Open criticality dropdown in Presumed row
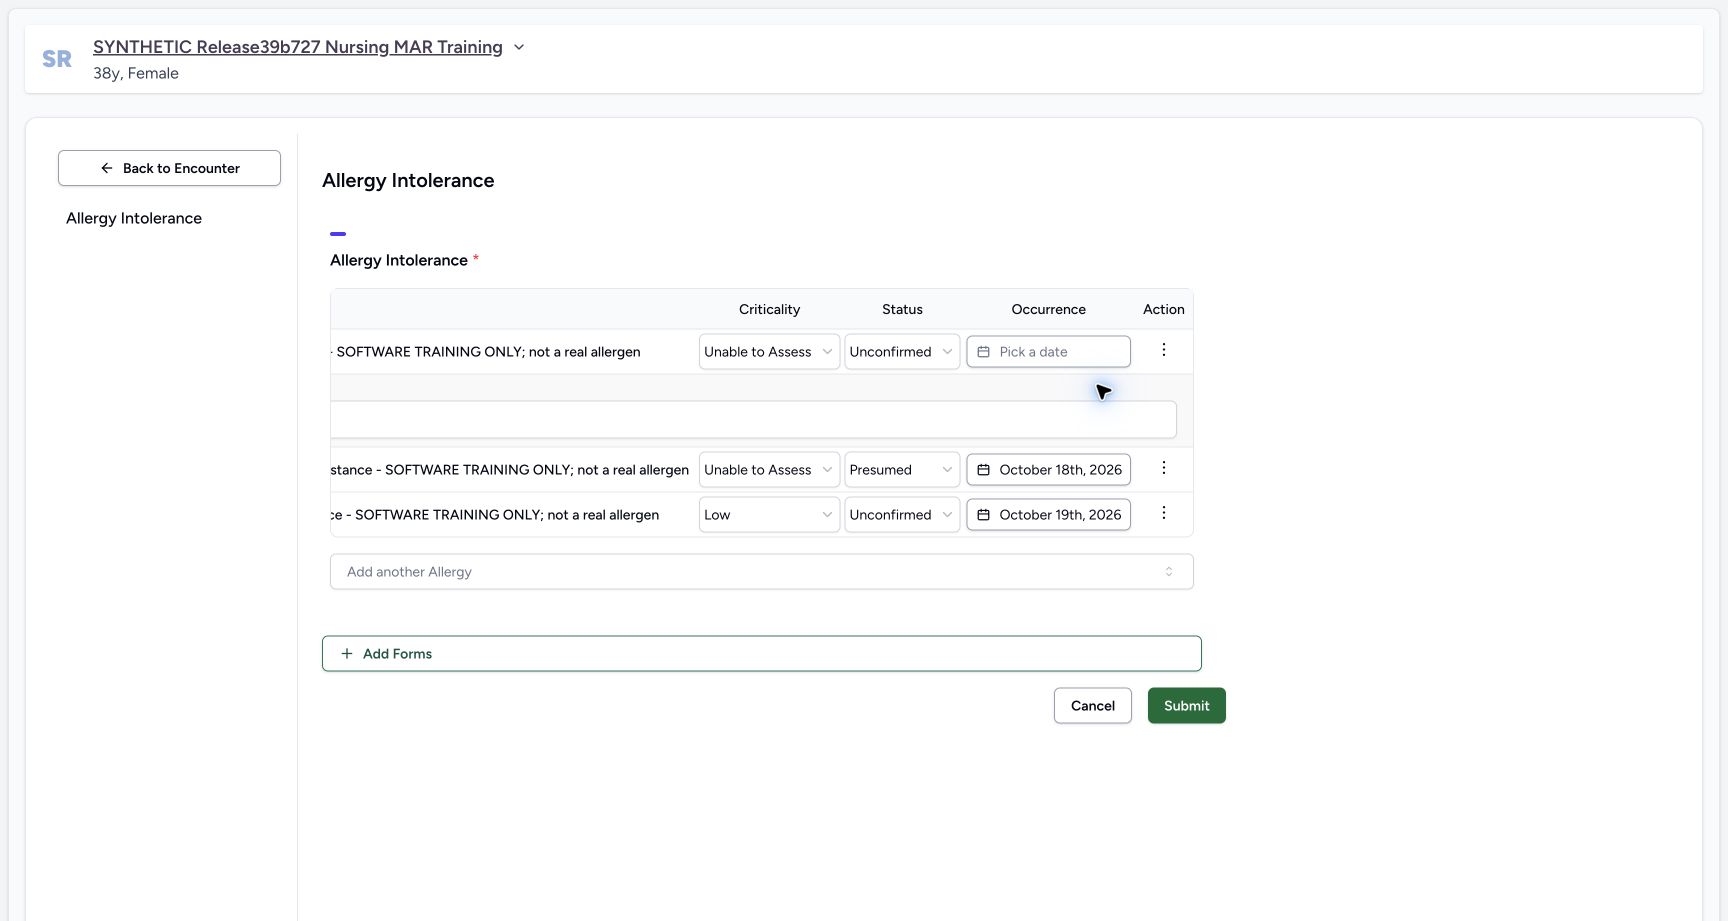1728x921 pixels. (769, 470)
